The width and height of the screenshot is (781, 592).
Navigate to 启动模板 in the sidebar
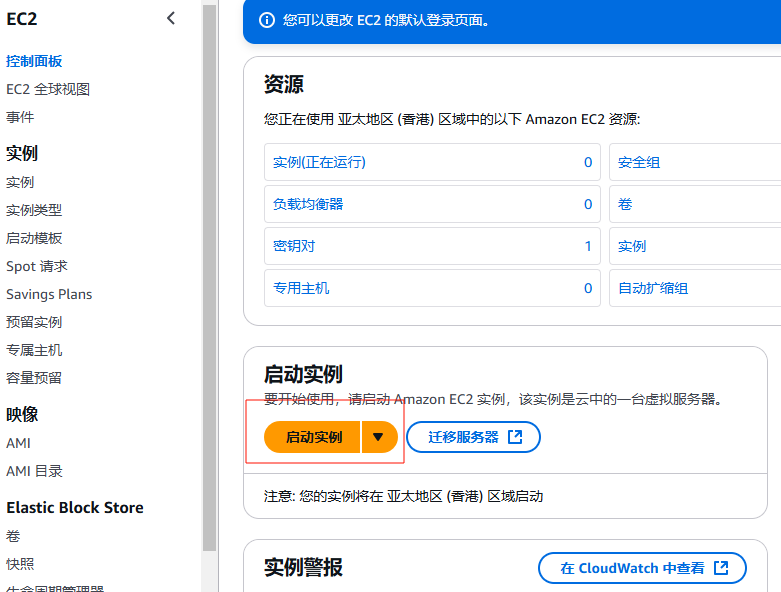coord(34,238)
